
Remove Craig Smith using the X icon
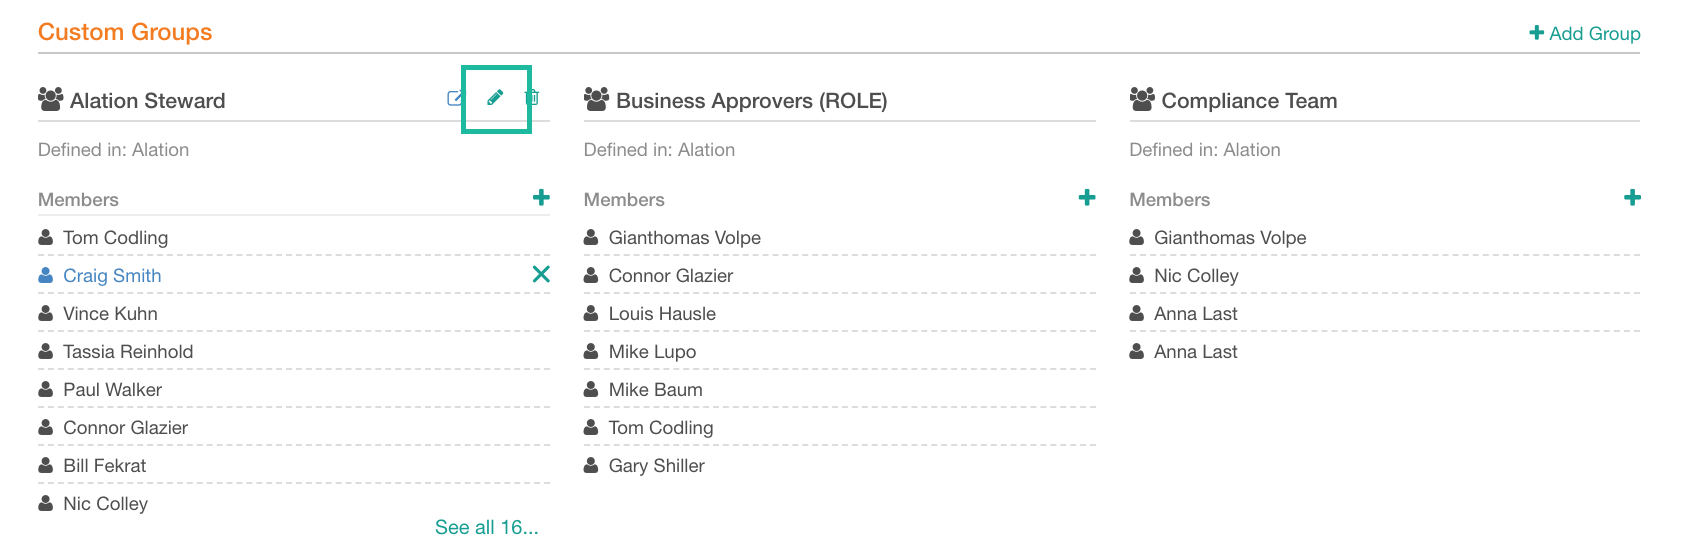coord(541,274)
